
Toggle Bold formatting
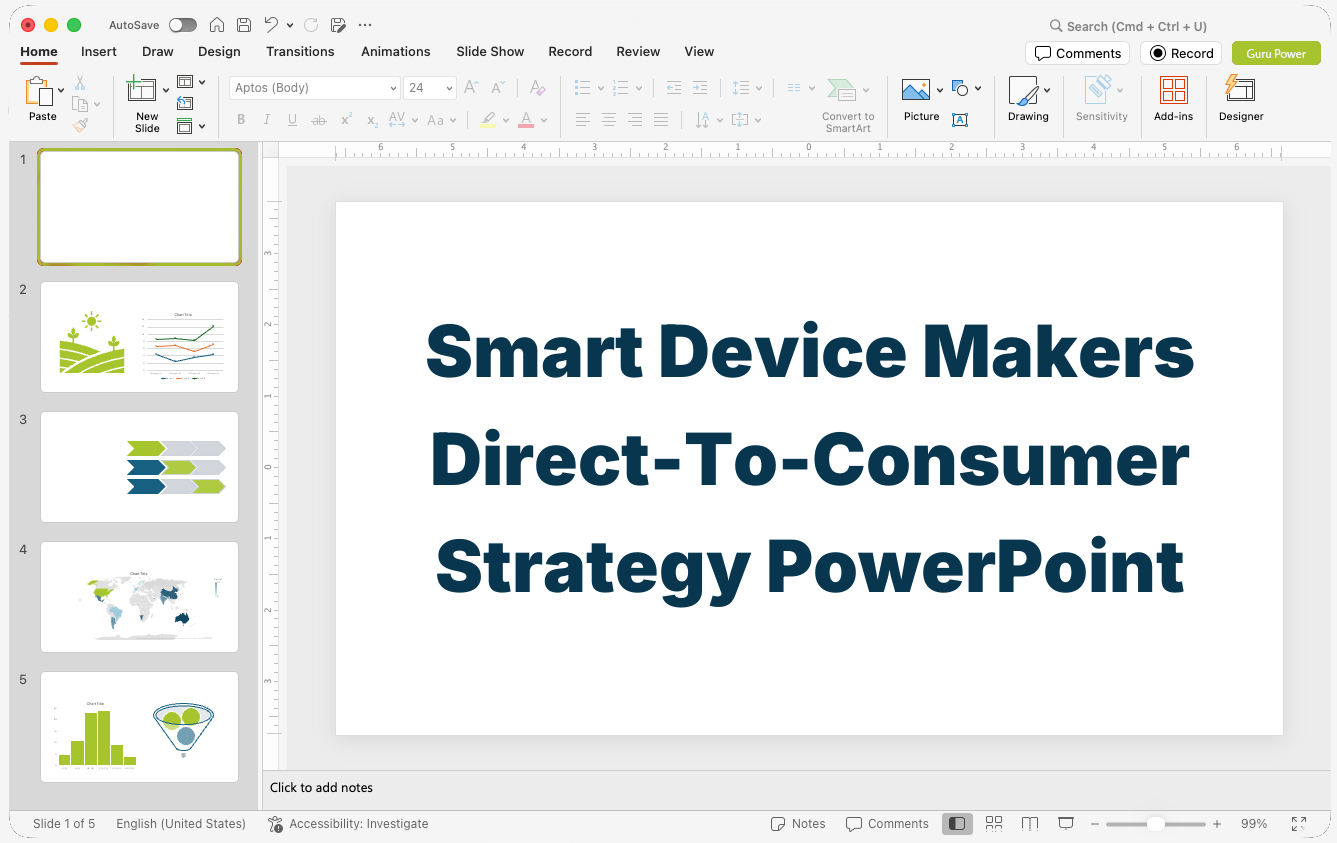(241, 120)
